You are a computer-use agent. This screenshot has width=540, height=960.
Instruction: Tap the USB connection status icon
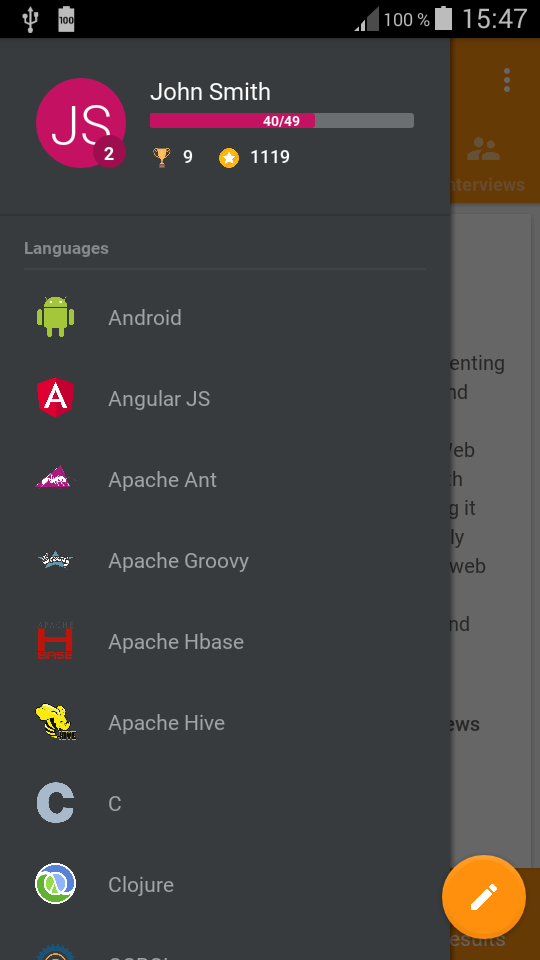[x=29, y=19]
